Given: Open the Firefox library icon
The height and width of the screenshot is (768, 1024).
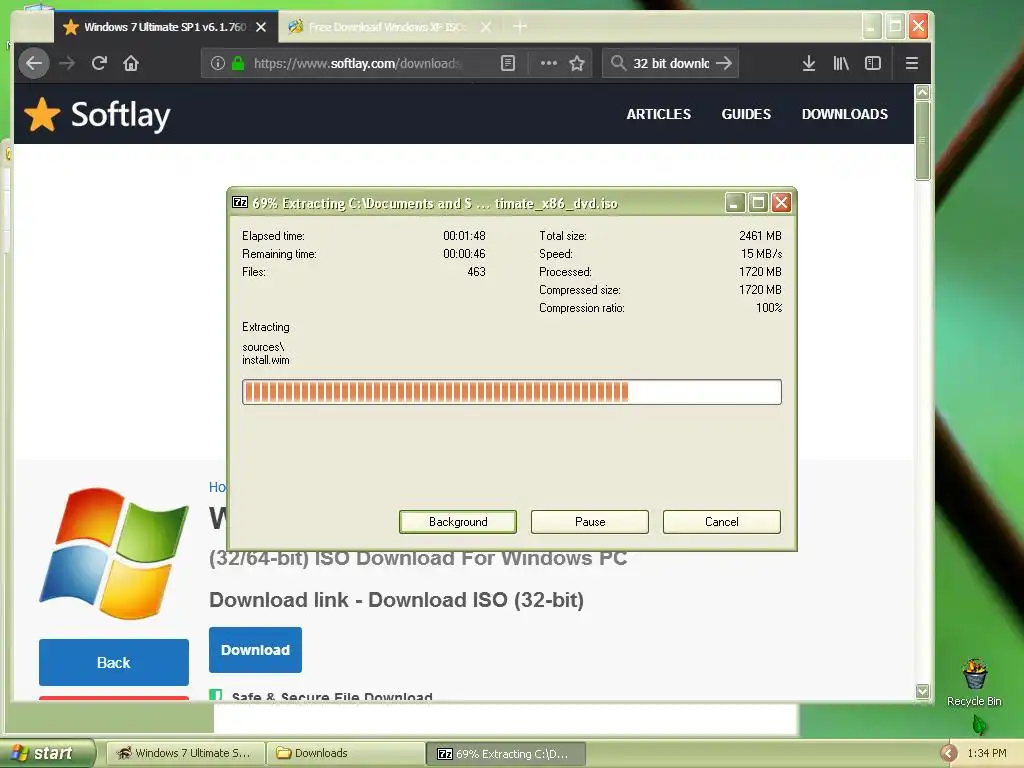Looking at the screenshot, I should coord(841,63).
